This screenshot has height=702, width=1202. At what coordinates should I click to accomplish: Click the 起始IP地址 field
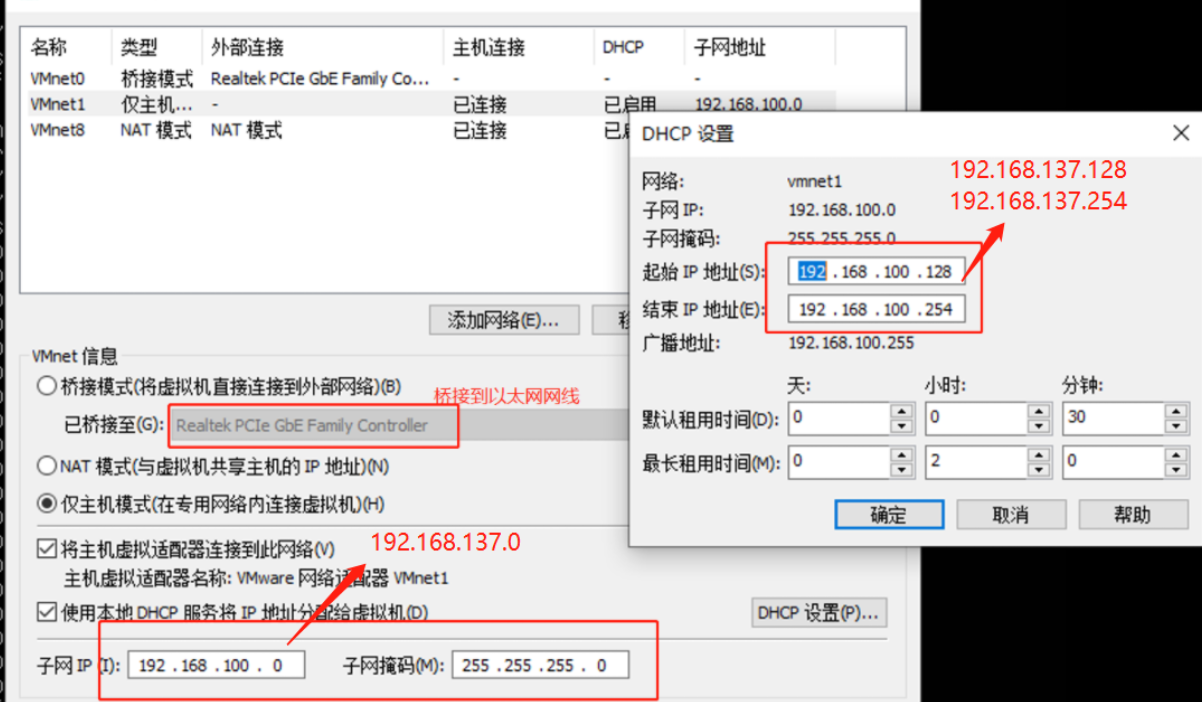click(875, 270)
